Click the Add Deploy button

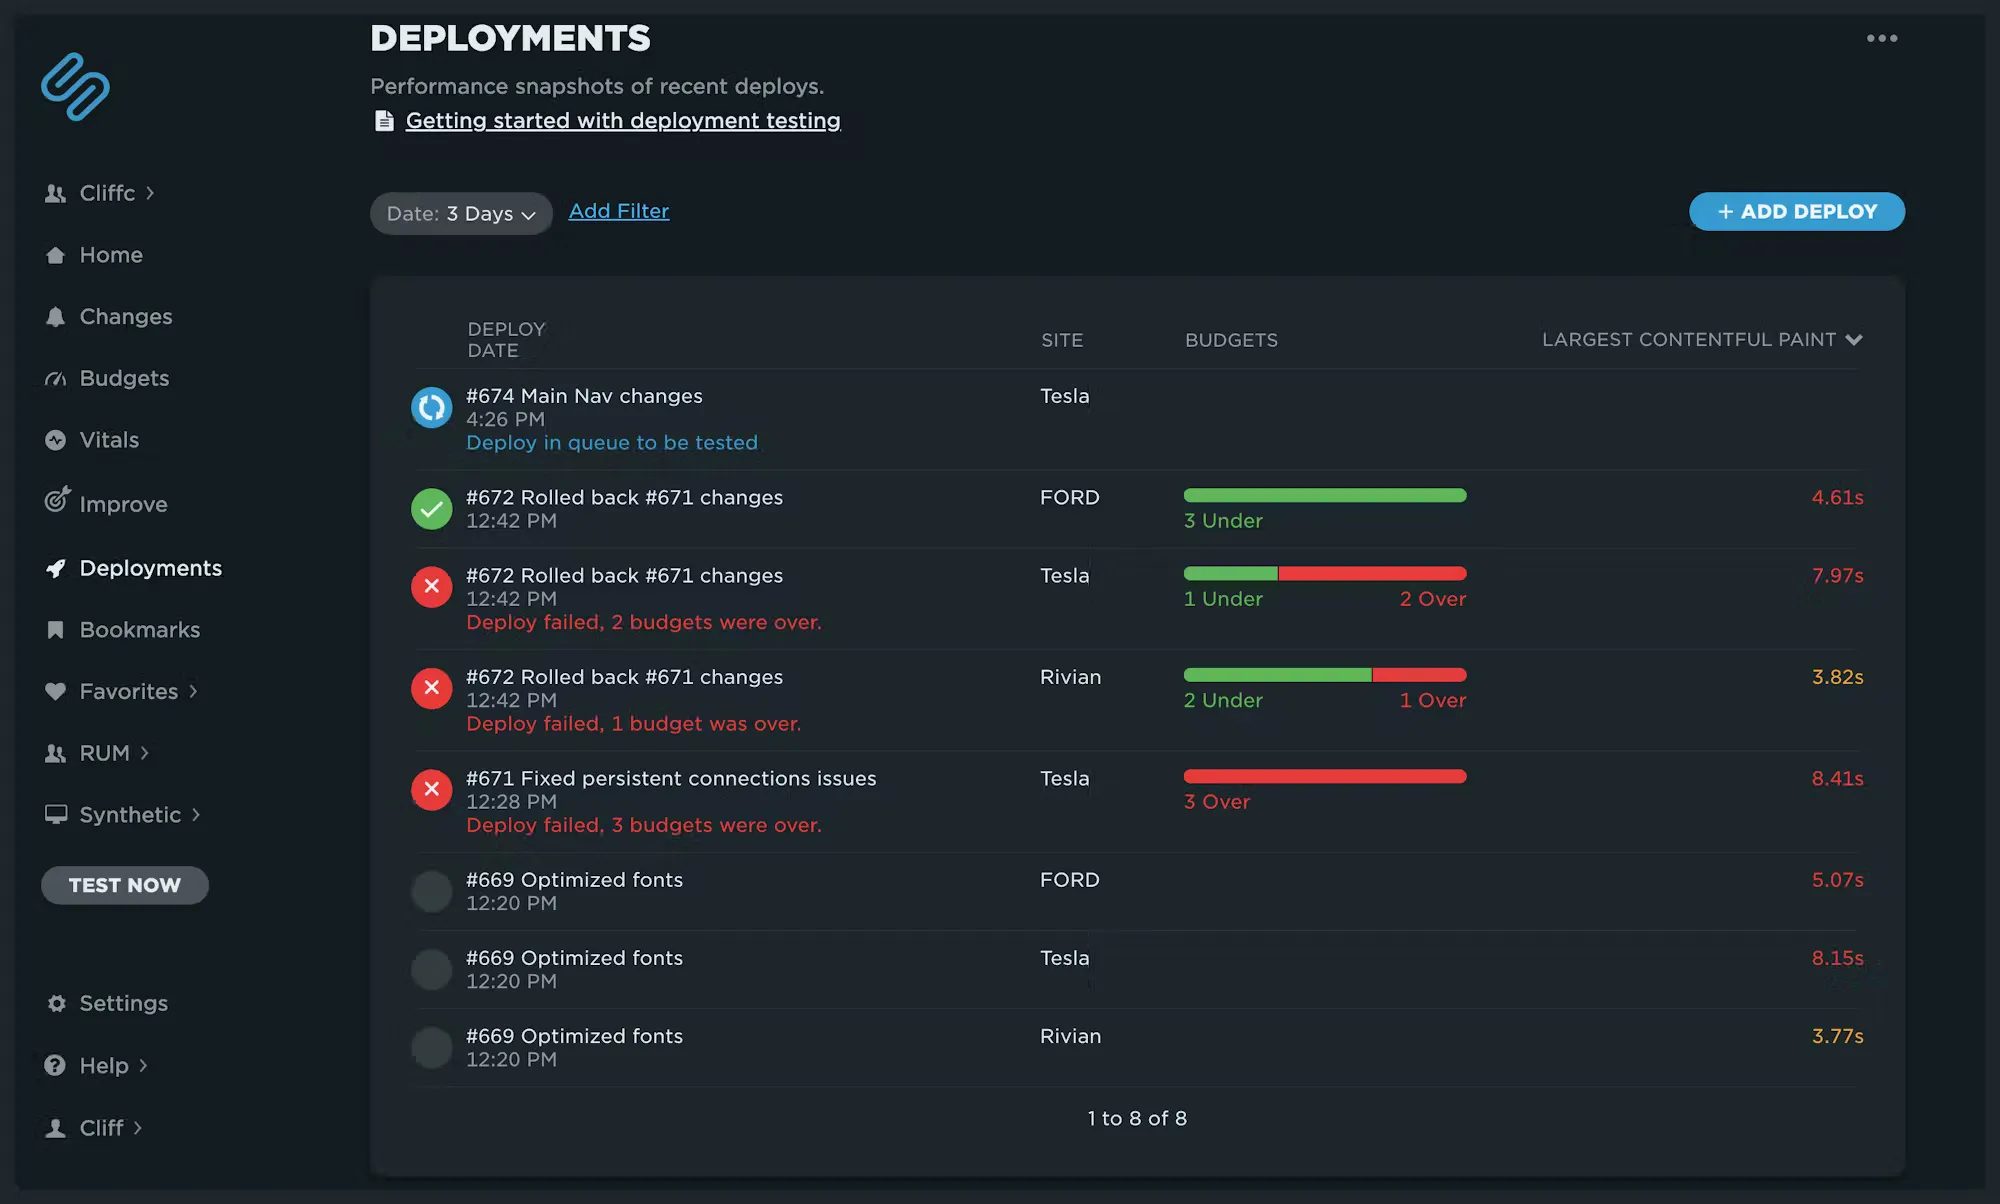[x=1796, y=211]
